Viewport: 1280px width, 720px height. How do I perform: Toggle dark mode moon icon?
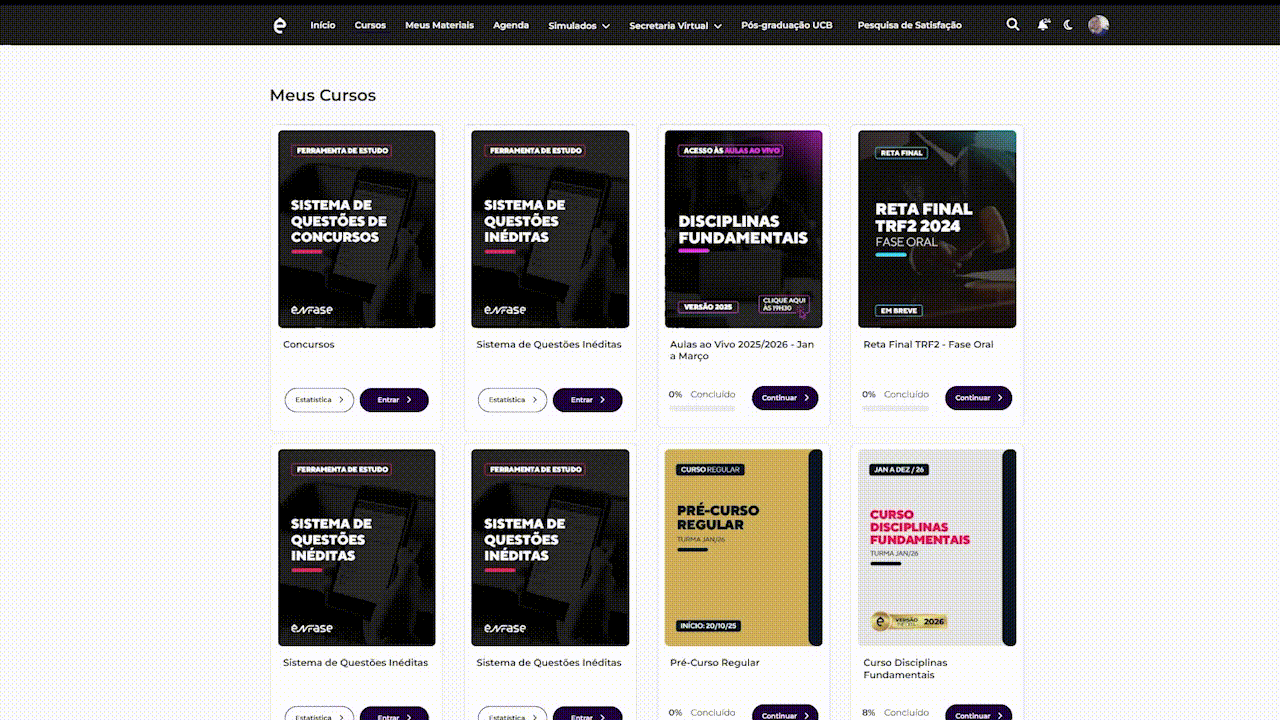click(1069, 25)
